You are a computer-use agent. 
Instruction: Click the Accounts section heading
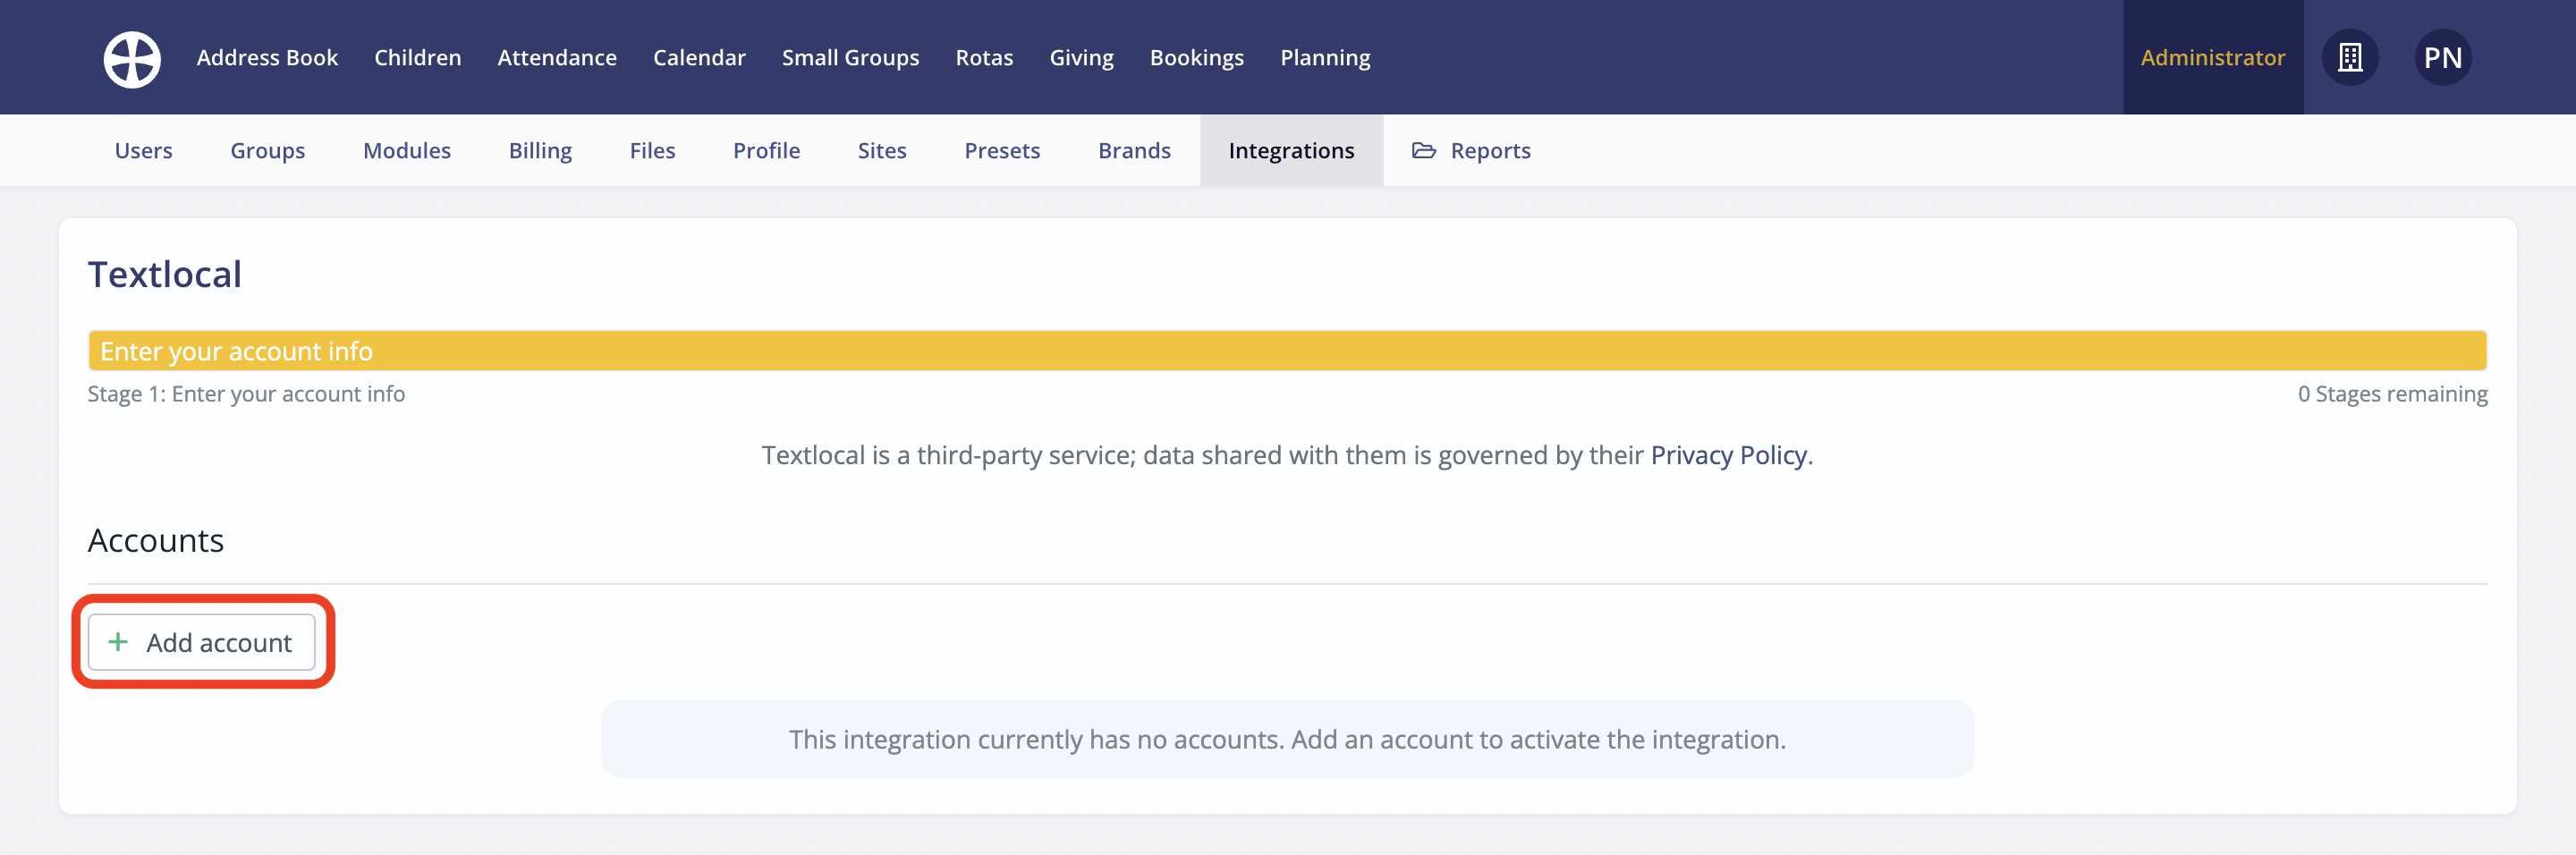pos(156,540)
